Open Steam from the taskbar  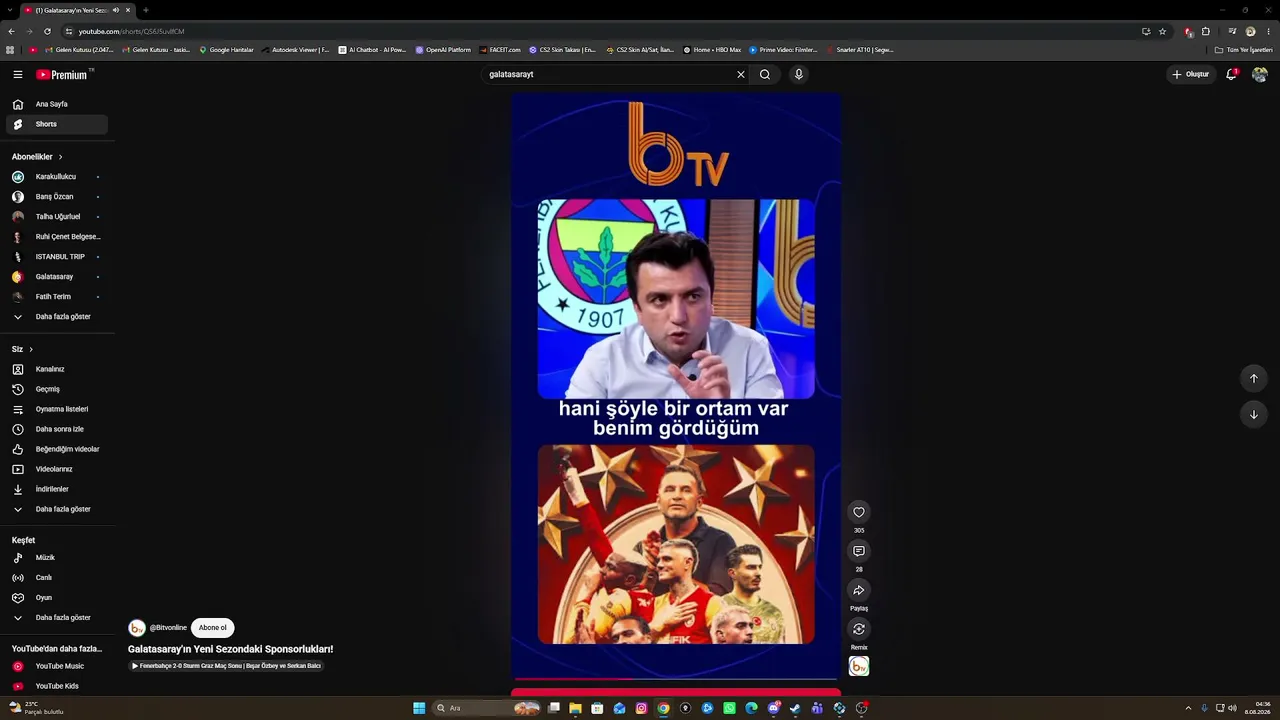(795, 708)
